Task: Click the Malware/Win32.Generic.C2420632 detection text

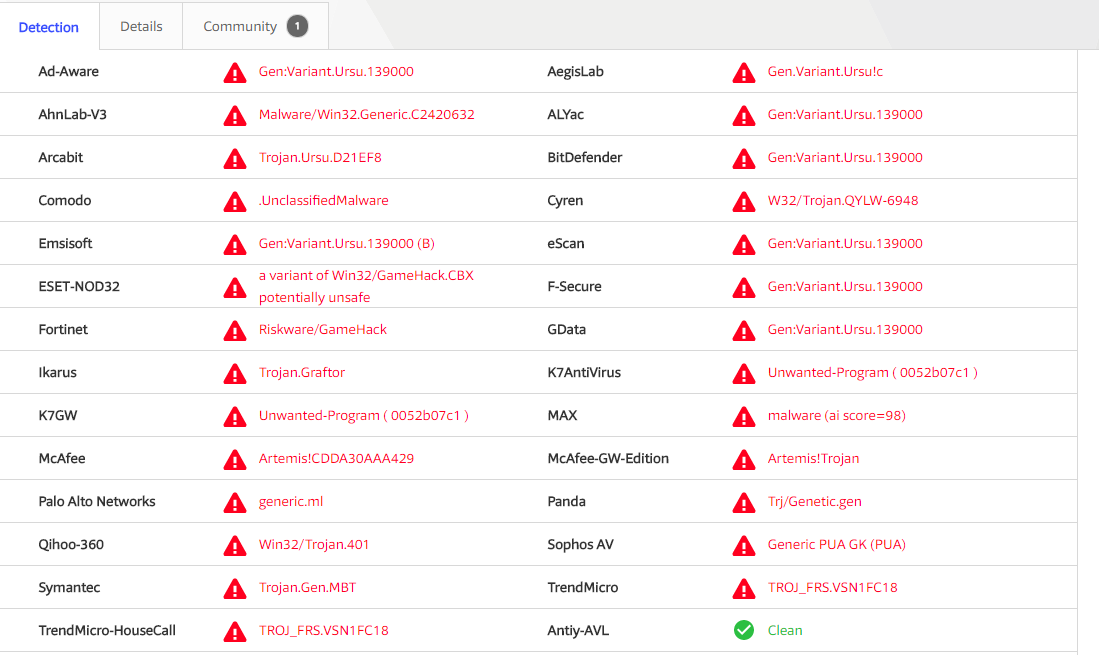Action: 366,115
